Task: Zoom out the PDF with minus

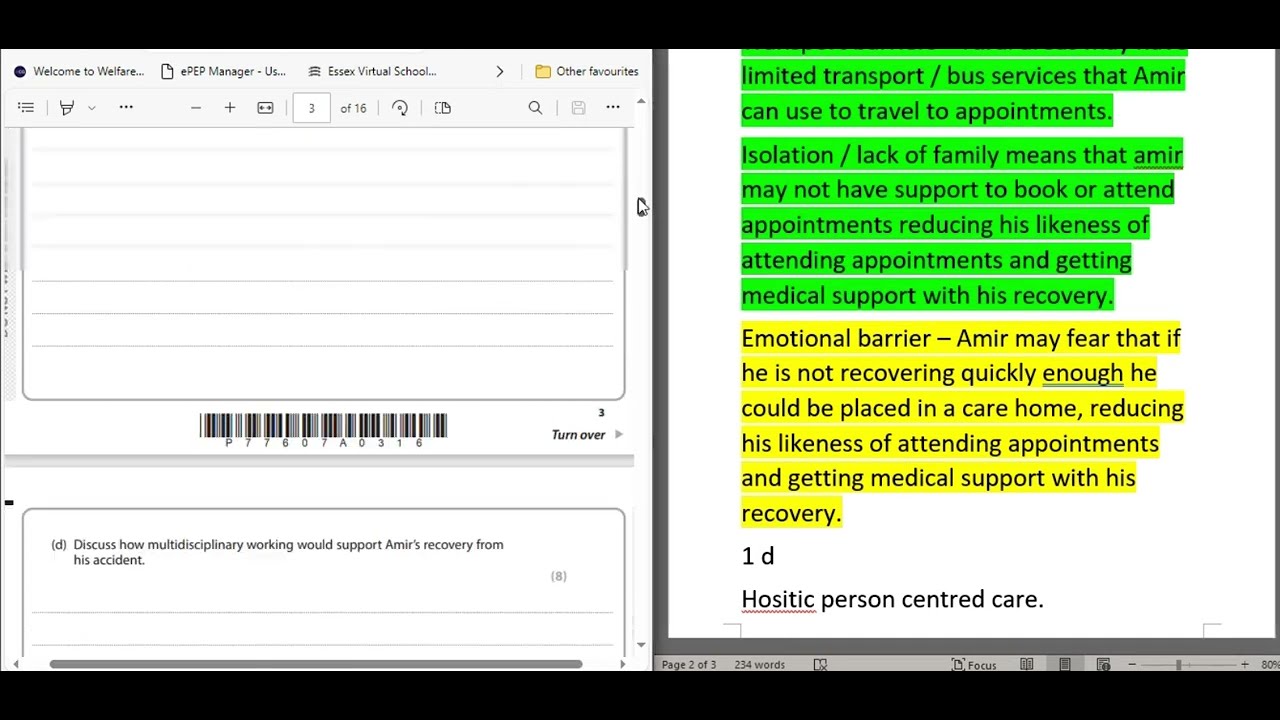Action: [196, 108]
